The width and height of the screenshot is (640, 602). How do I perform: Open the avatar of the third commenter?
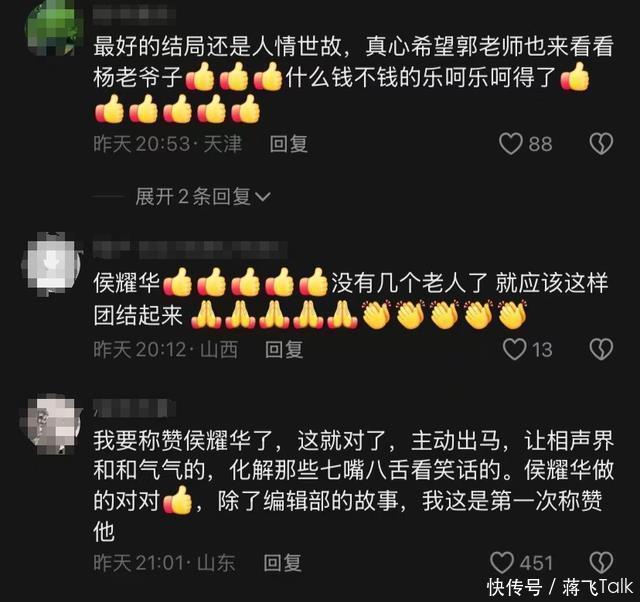pos(50,424)
